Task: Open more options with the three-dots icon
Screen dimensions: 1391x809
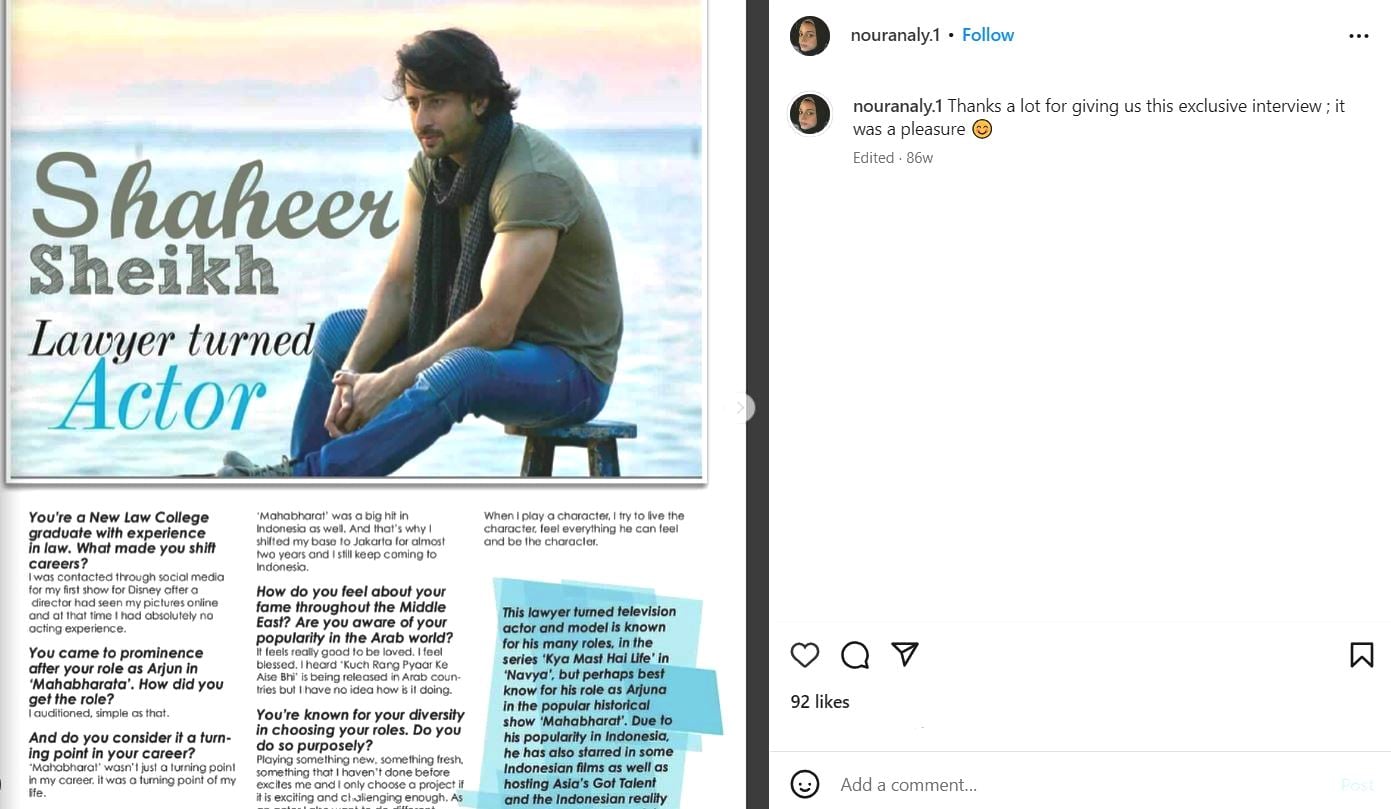Action: click(x=1358, y=36)
